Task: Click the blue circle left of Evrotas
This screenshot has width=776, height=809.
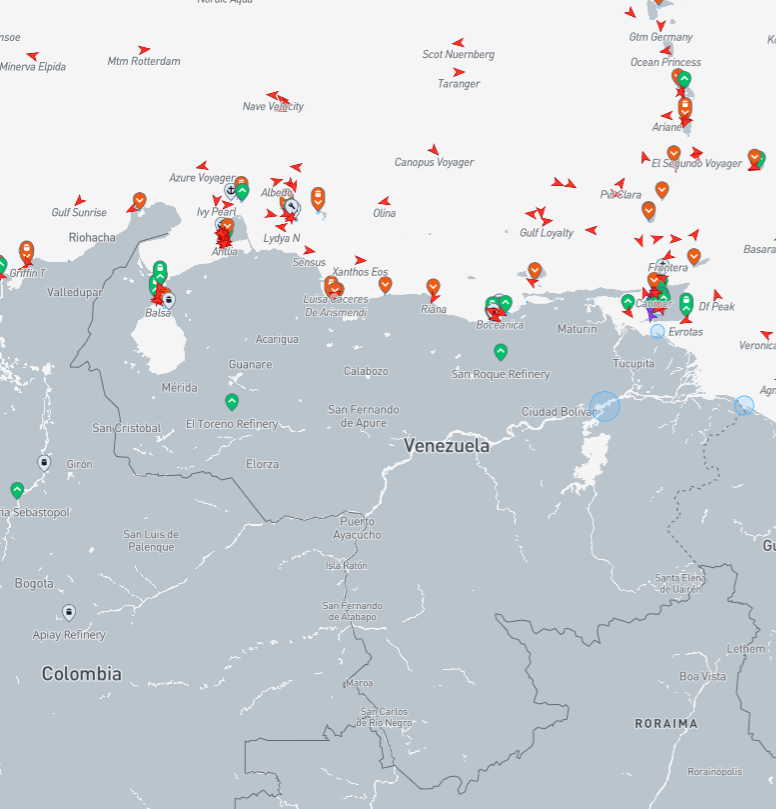Action: pyautogui.click(x=657, y=331)
